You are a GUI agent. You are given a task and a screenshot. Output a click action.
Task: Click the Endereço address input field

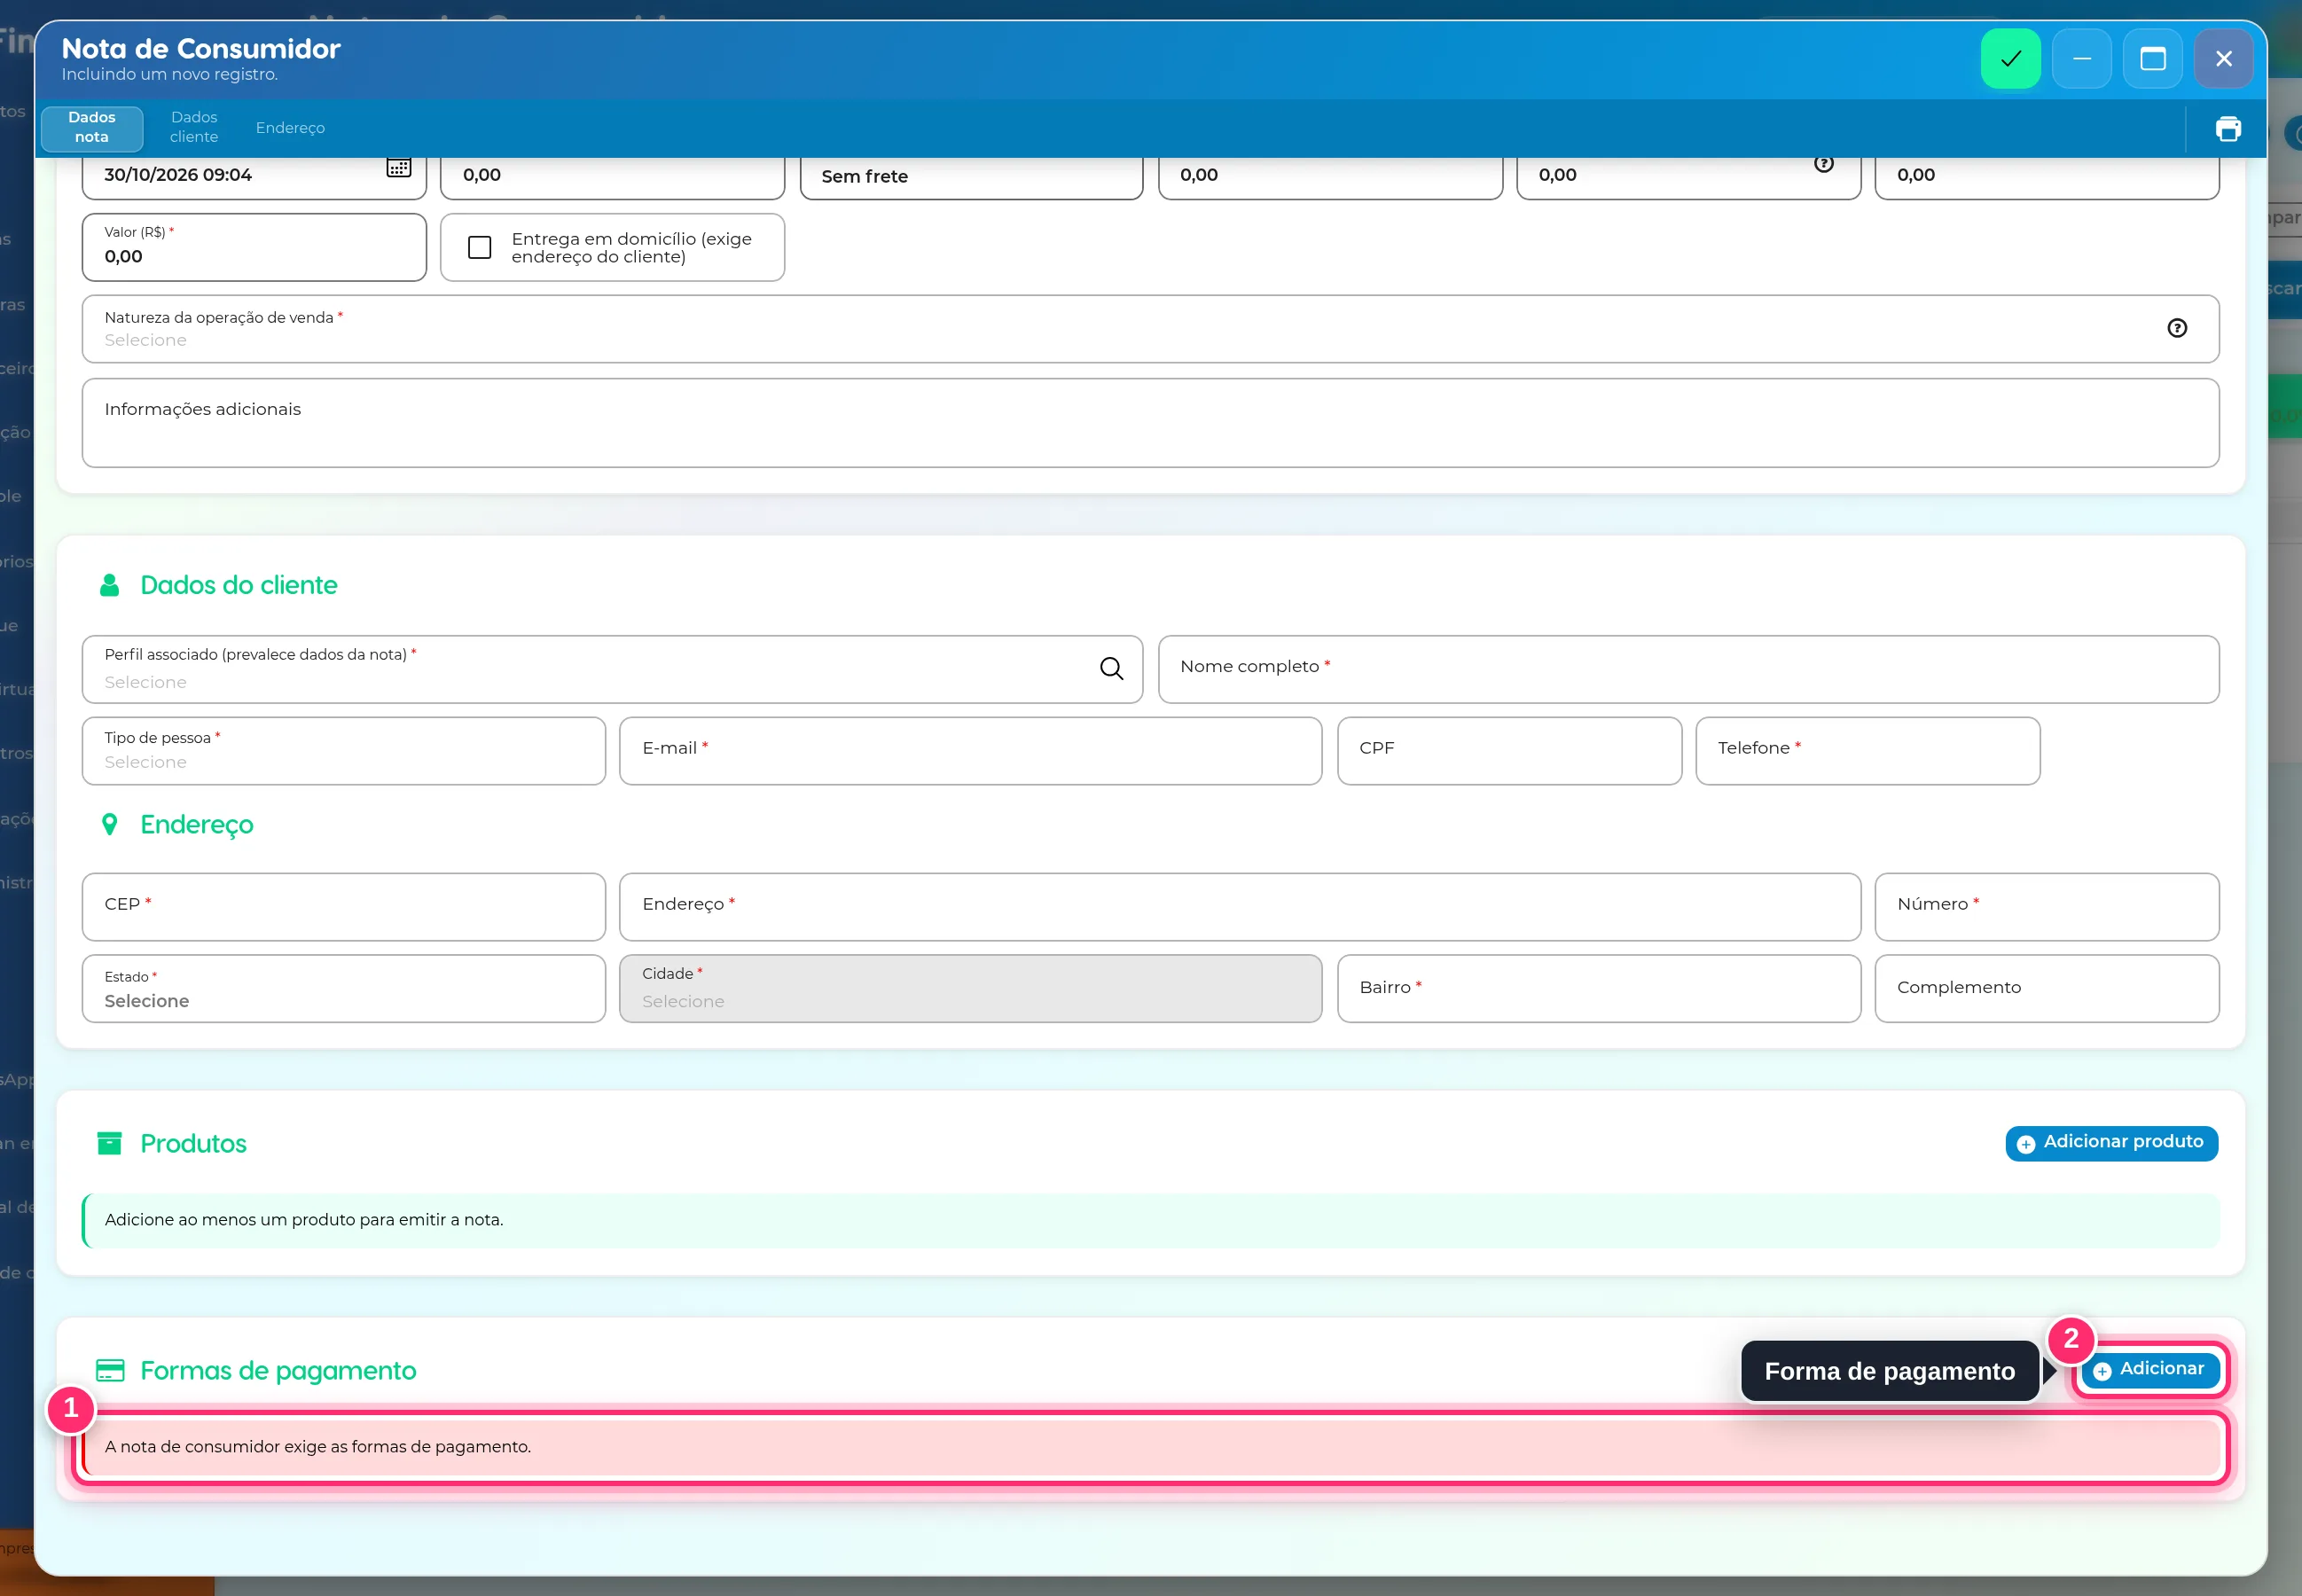1239,907
